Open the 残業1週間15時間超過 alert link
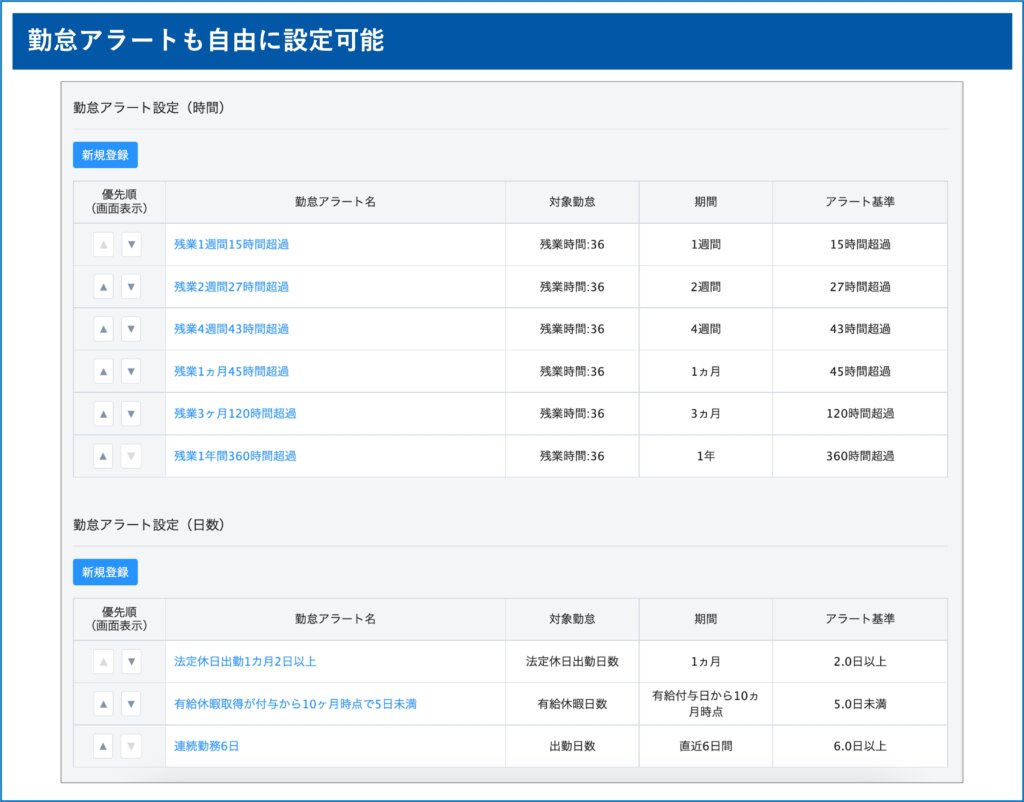Screen dimensions: 1024x802 tap(231, 245)
